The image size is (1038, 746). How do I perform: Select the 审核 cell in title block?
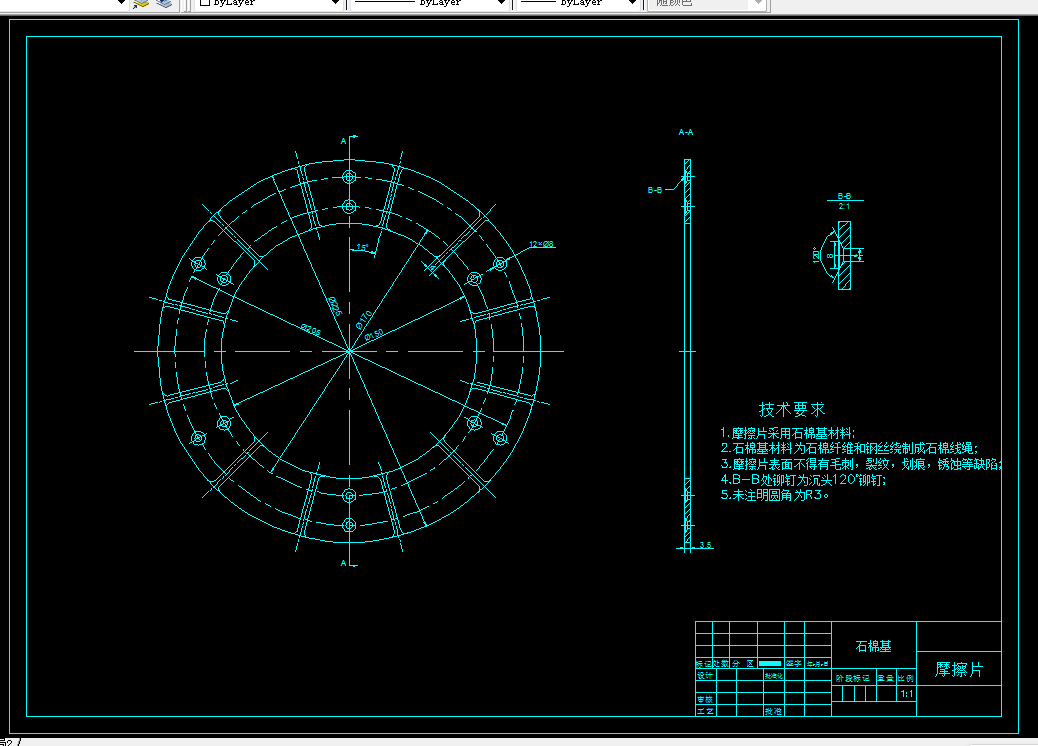pos(705,699)
